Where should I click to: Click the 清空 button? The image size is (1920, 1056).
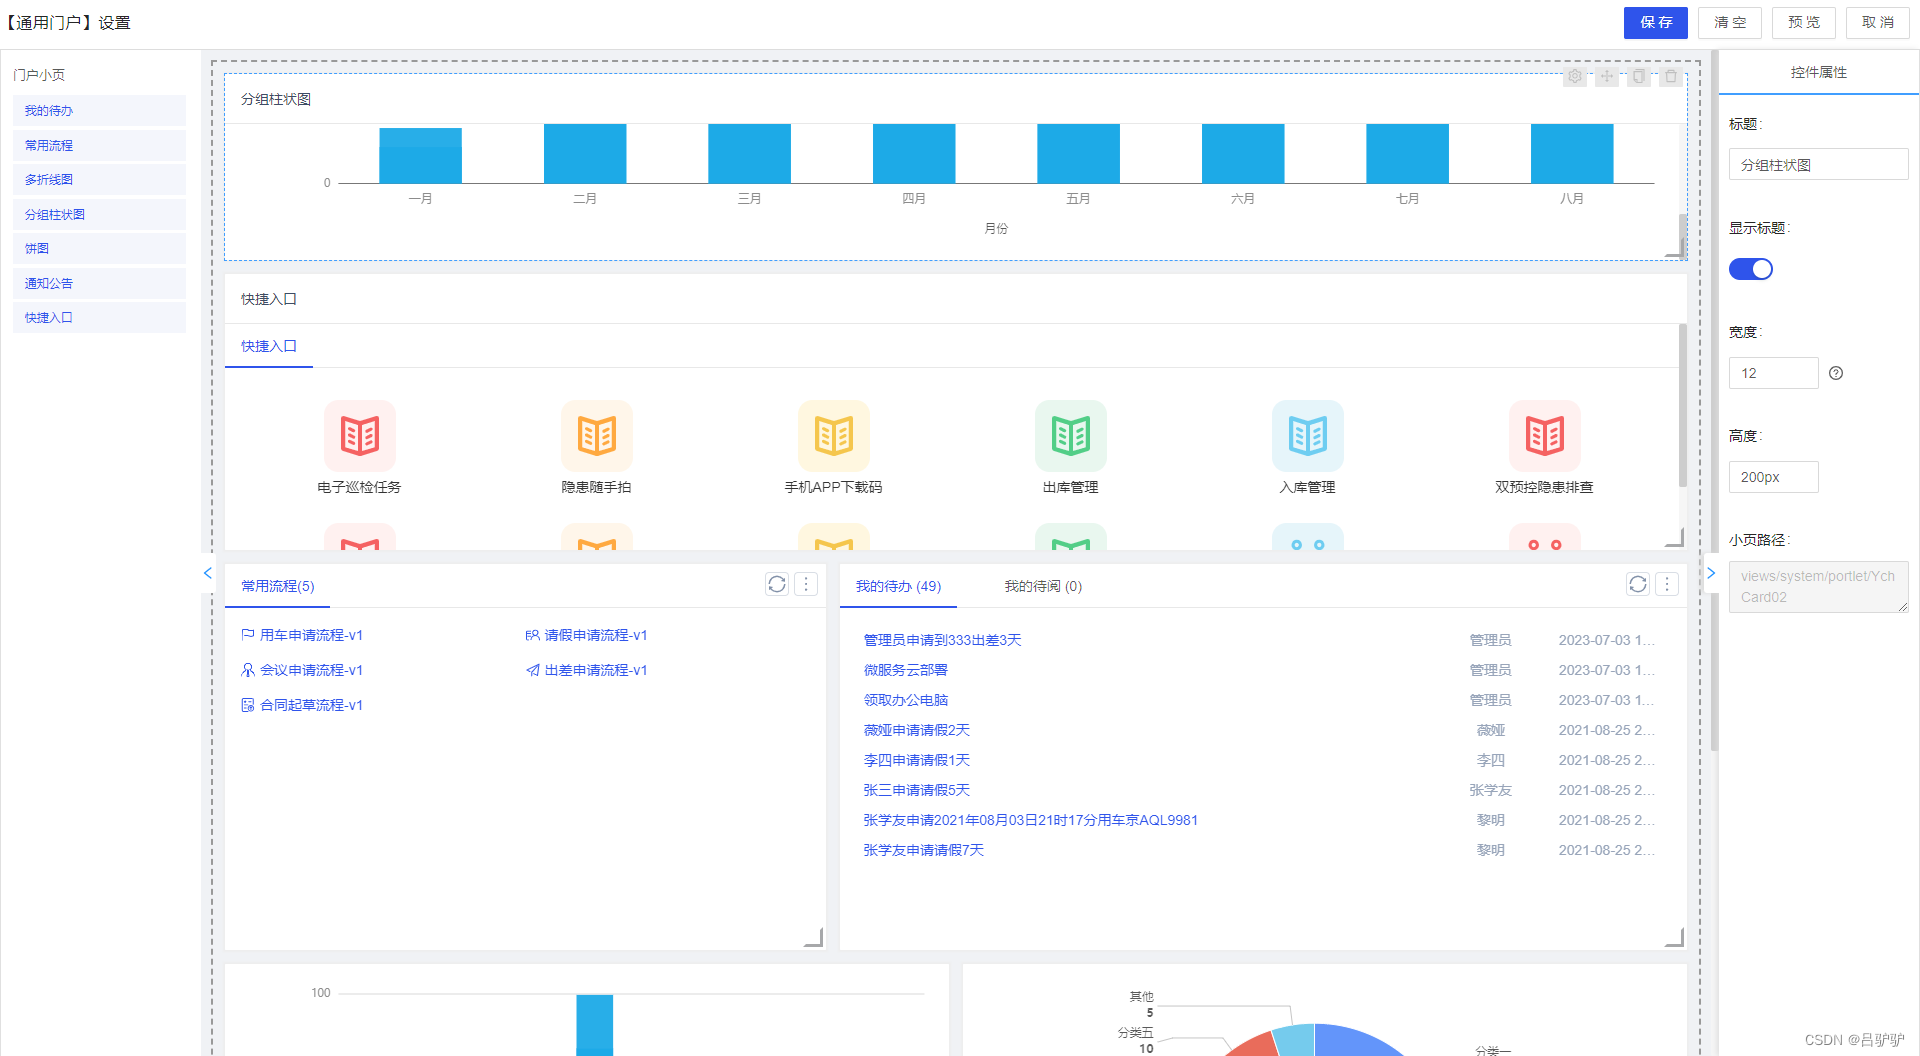click(1730, 22)
